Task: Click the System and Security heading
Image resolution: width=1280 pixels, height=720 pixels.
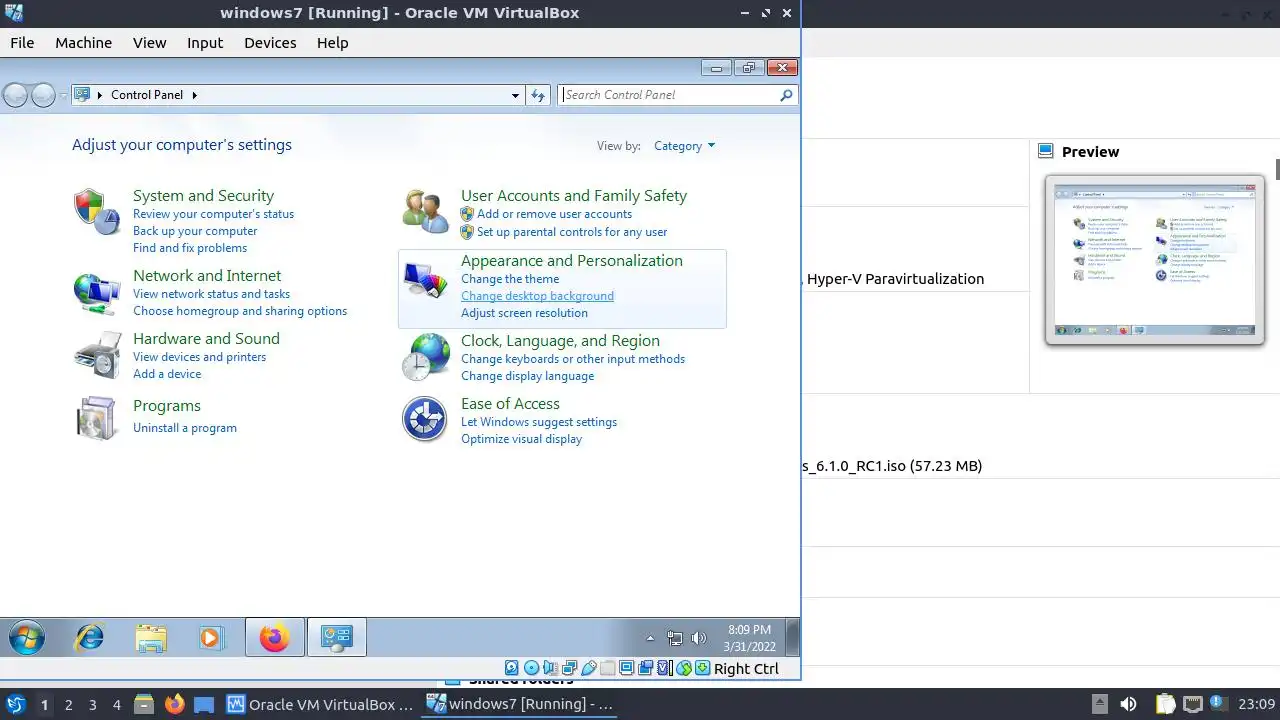Action: pos(203,196)
